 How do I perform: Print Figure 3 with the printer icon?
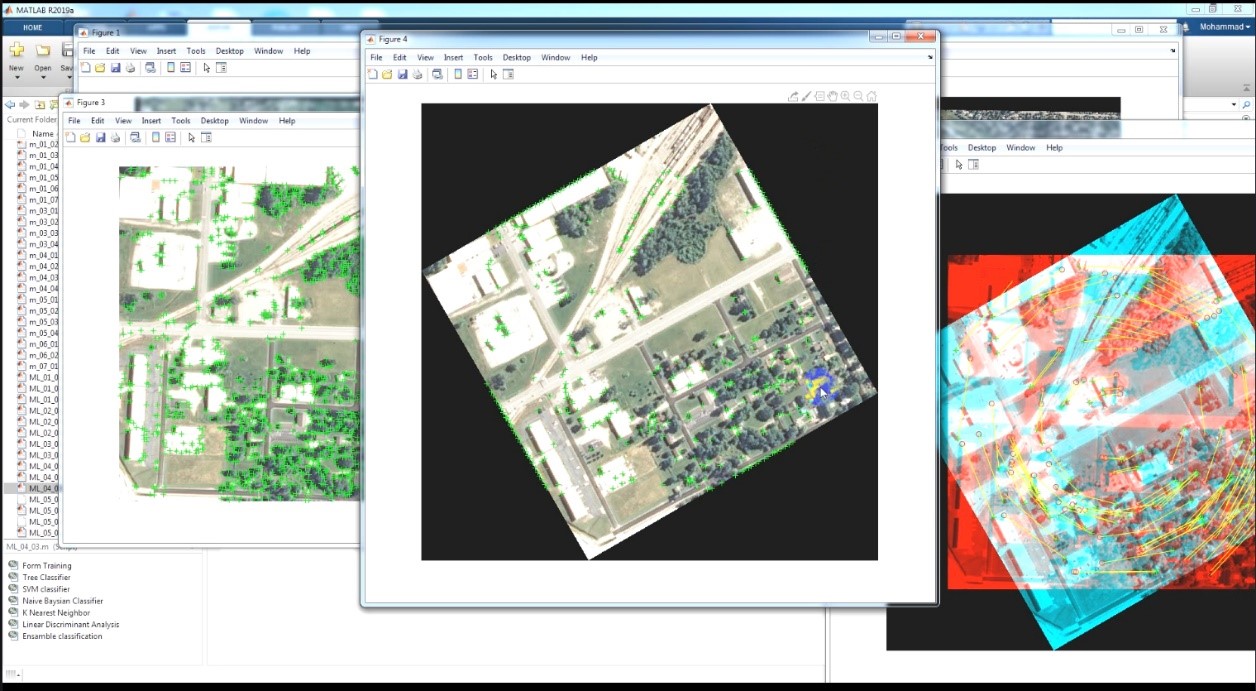pos(115,138)
